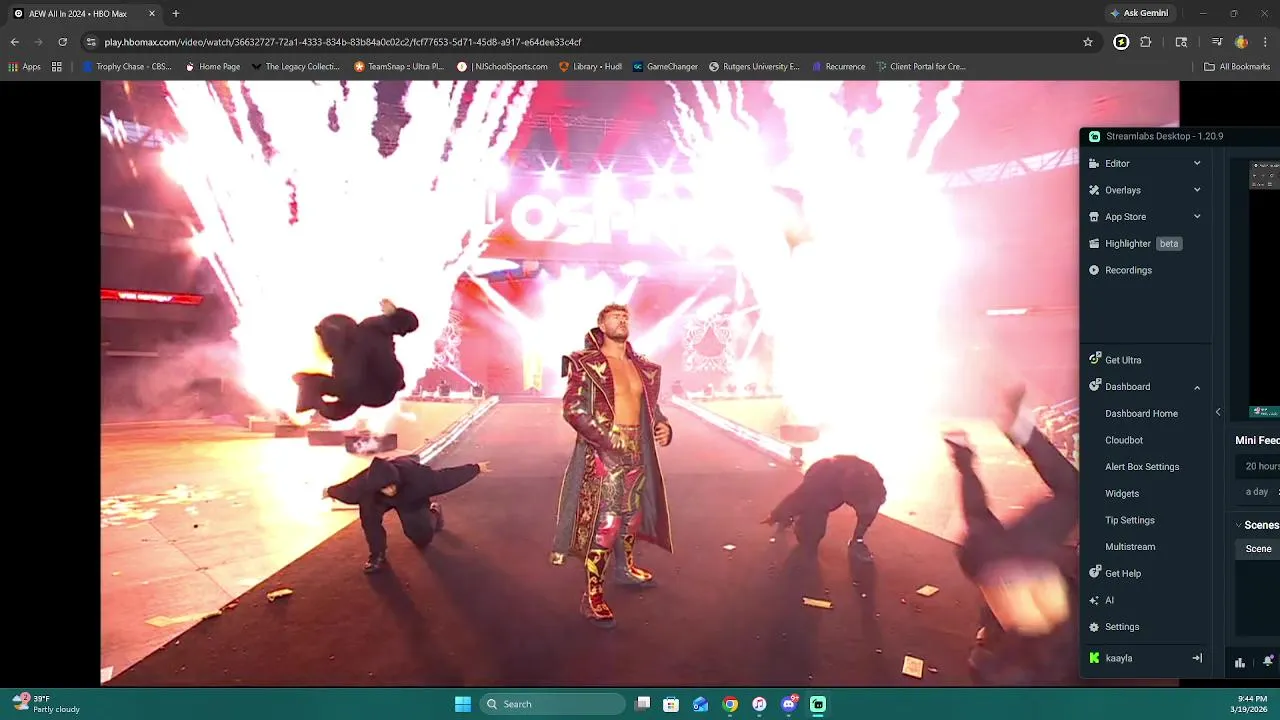Open Widgets in the Dashboard list
The width and height of the screenshot is (1280, 720).
(x=1122, y=493)
